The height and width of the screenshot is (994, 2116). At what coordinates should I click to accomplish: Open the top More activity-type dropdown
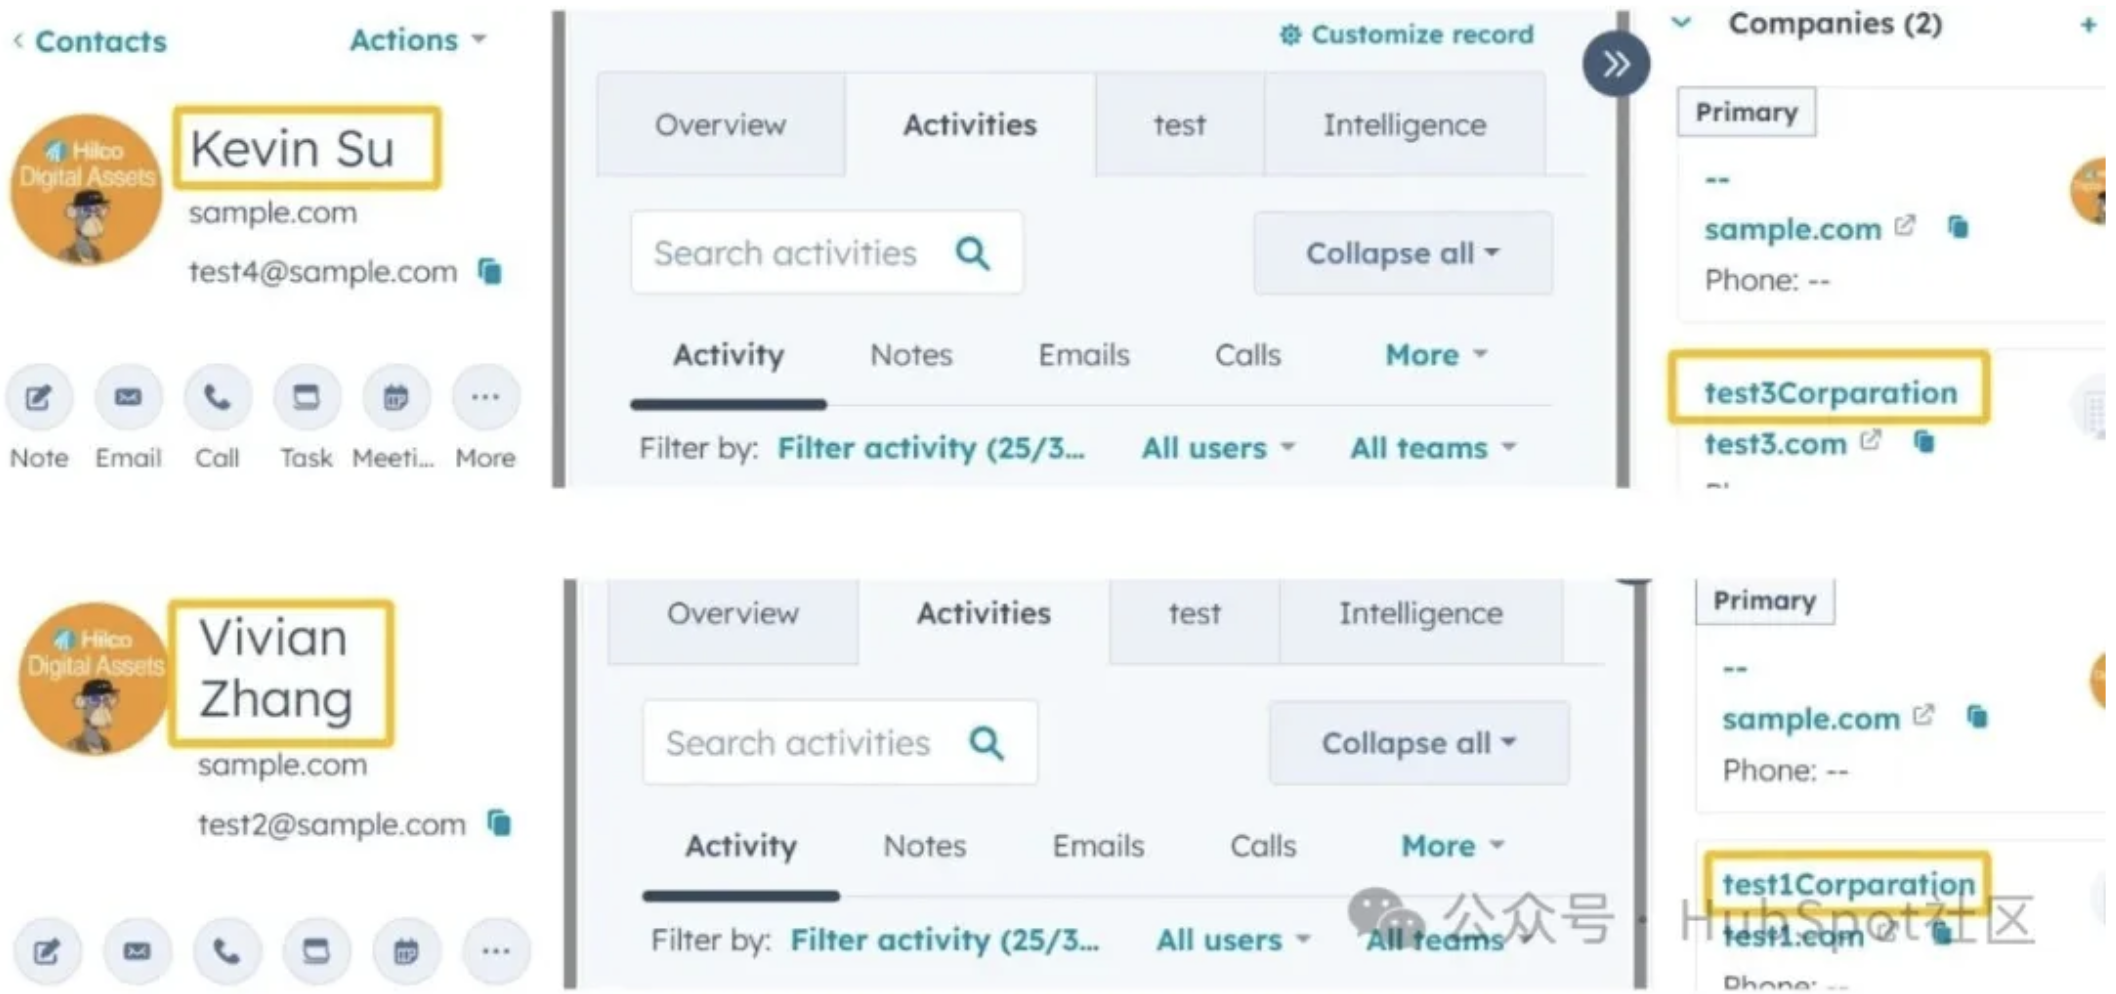pos(1435,355)
